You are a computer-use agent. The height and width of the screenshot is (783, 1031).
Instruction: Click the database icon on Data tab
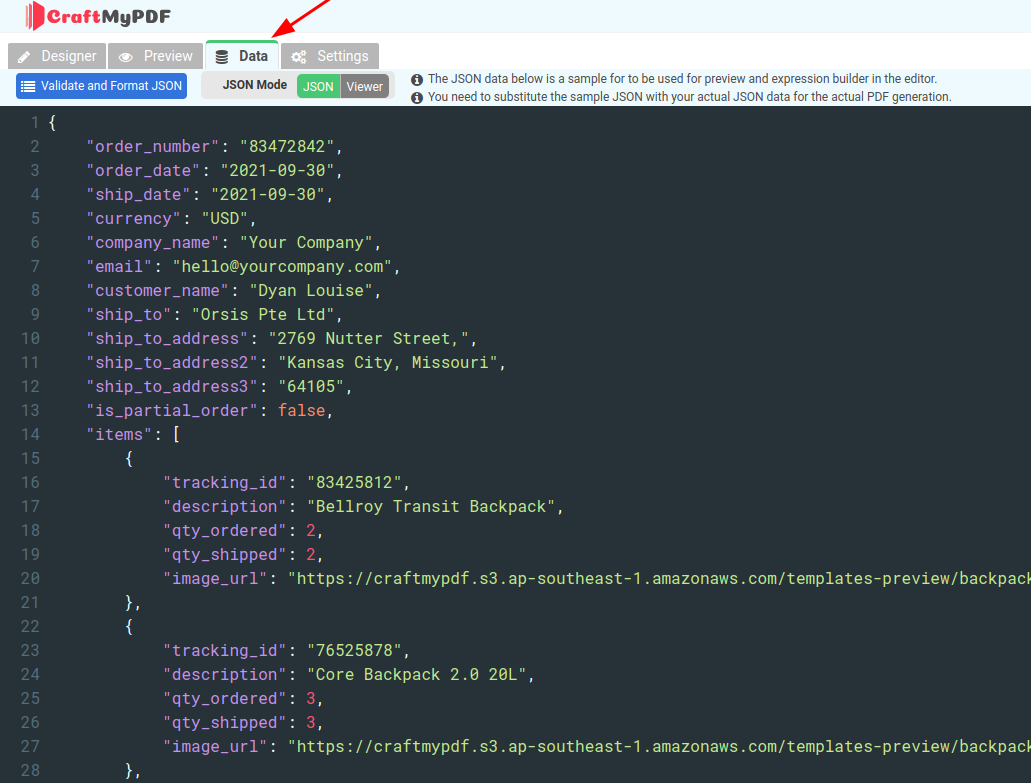click(222, 57)
